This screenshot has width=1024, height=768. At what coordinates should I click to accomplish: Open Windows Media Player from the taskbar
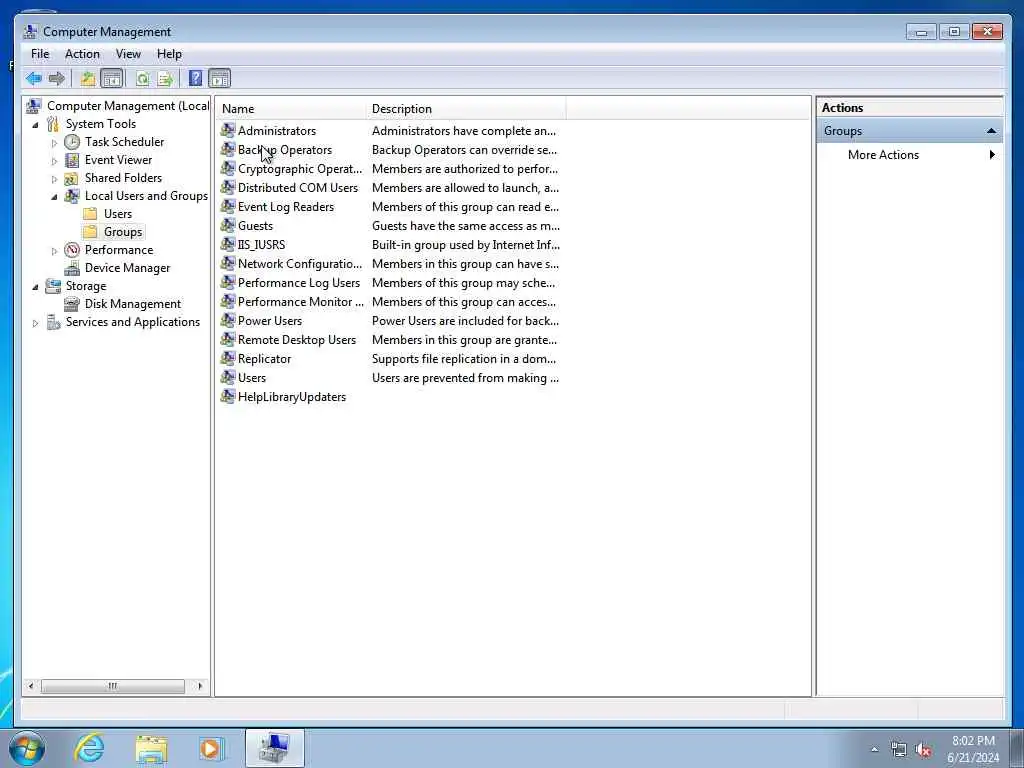212,748
